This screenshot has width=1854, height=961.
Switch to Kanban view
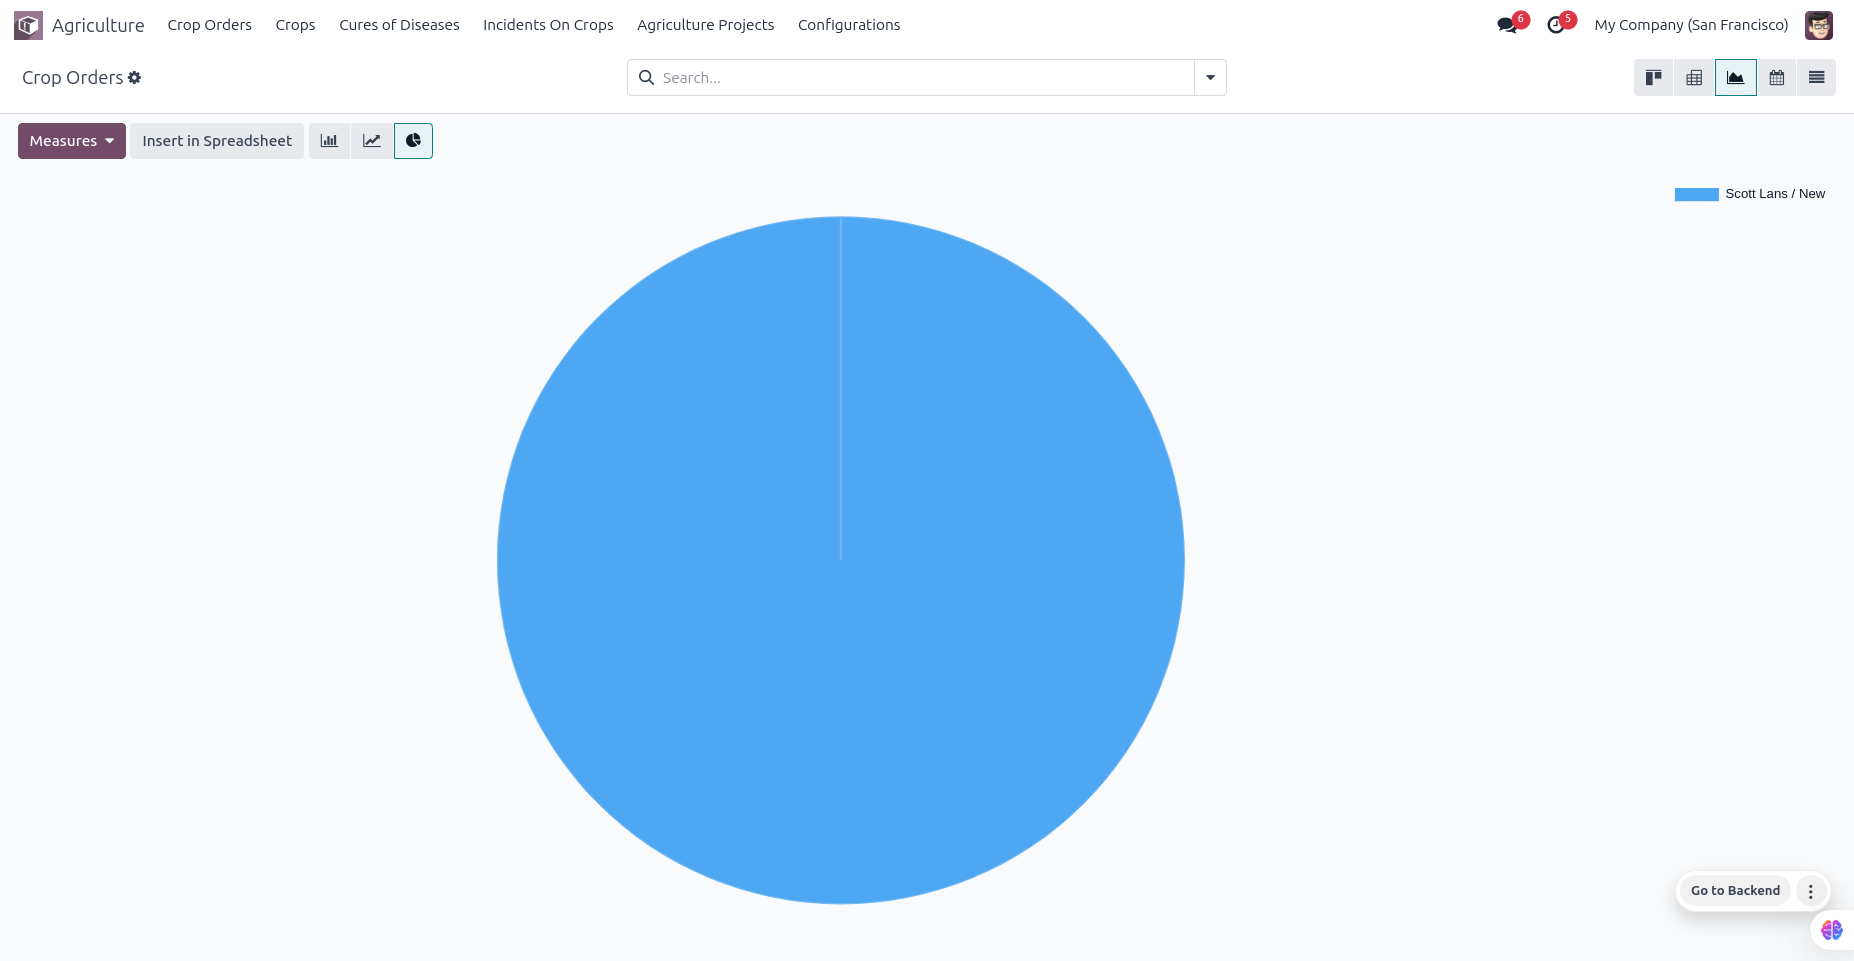coord(1654,78)
